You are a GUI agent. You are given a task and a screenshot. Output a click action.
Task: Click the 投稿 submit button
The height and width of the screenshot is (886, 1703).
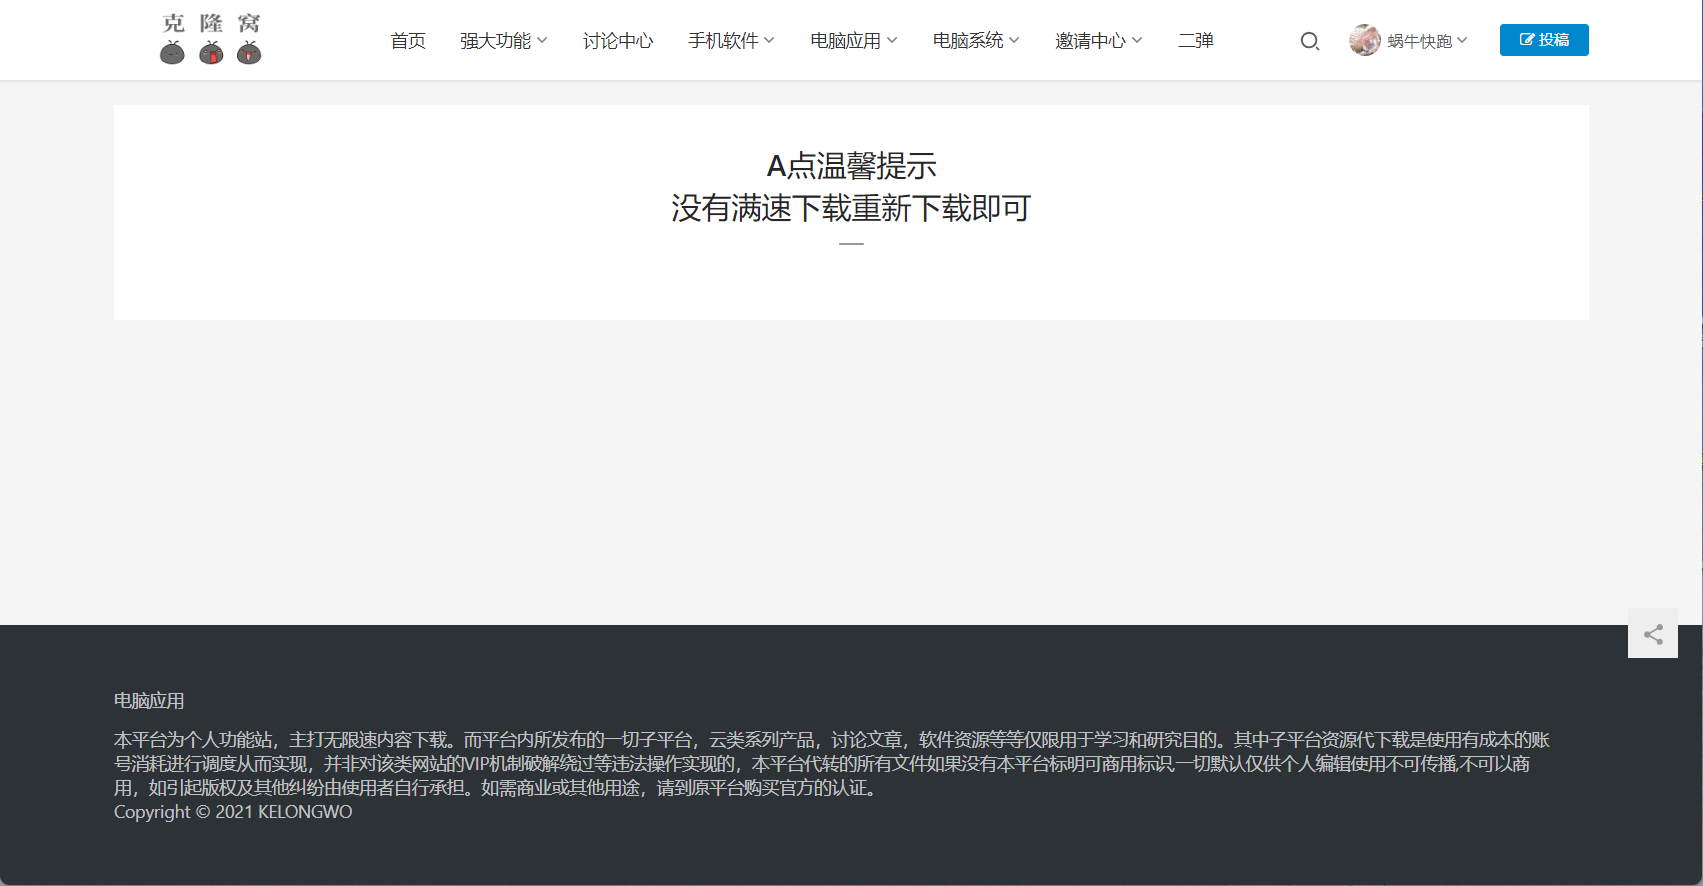point(1544,40)
